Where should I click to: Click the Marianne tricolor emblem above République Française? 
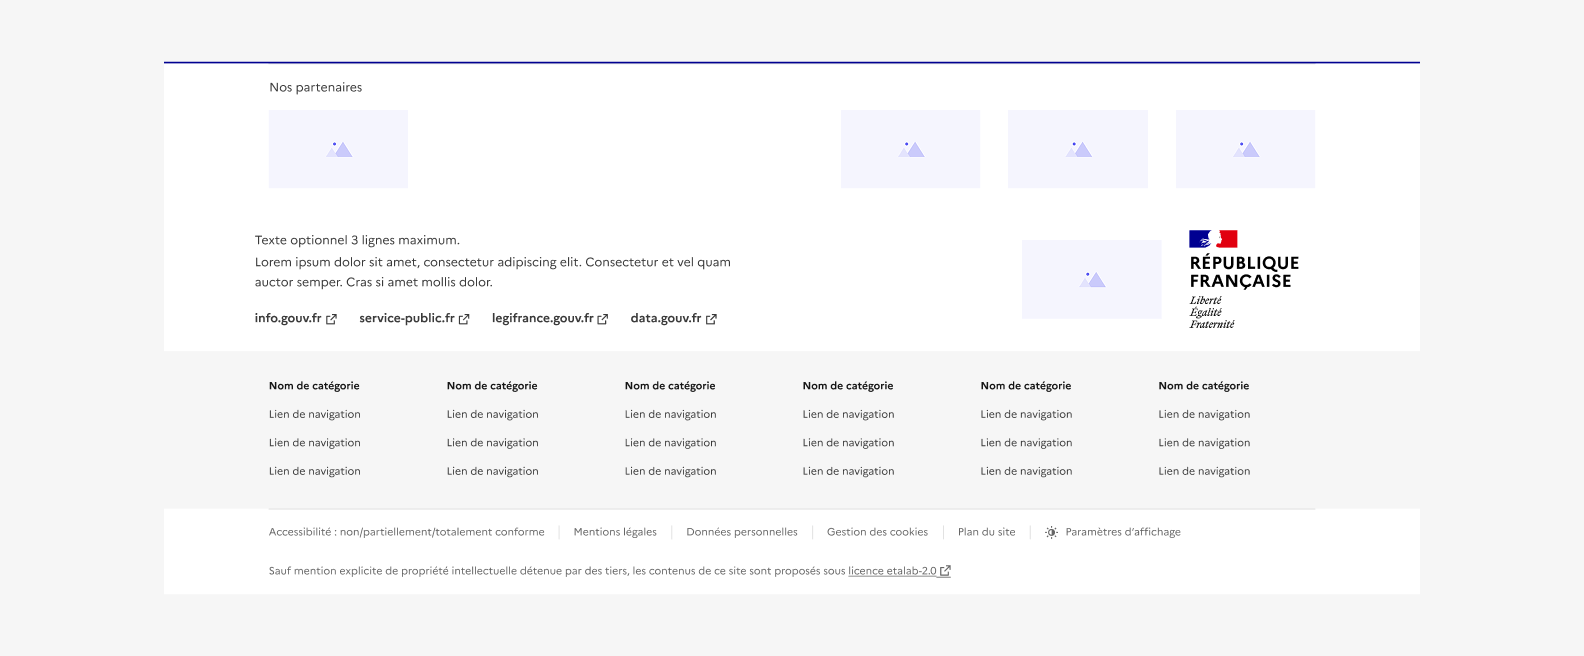pyautogui.click(x=1213, y=239)
